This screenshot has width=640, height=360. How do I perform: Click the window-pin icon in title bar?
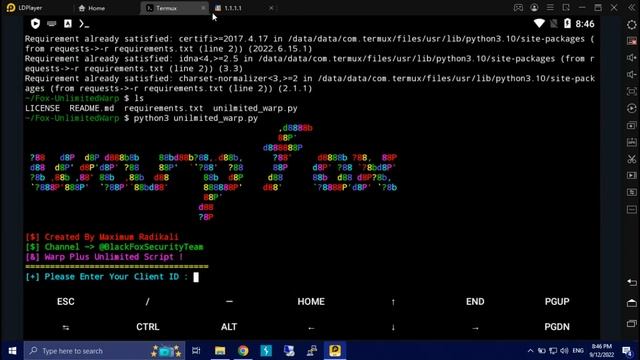566,8
